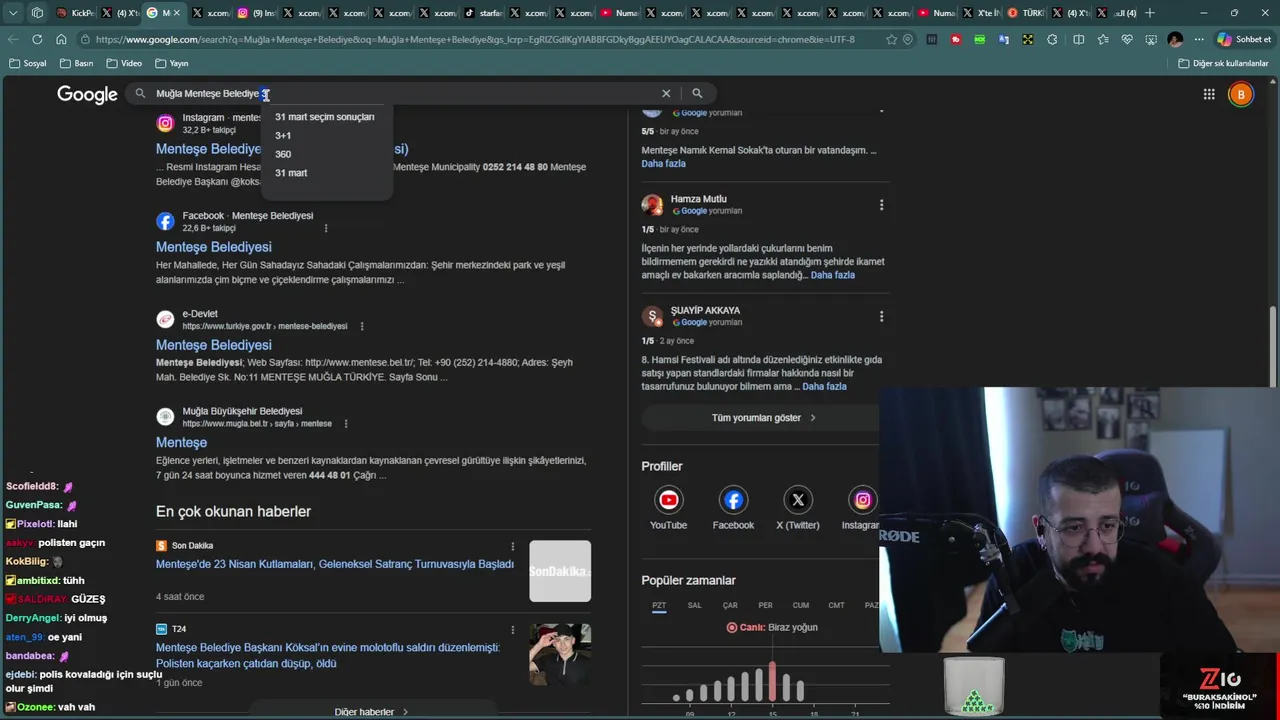Open browser settings and more menu

tap(1199, 39)
